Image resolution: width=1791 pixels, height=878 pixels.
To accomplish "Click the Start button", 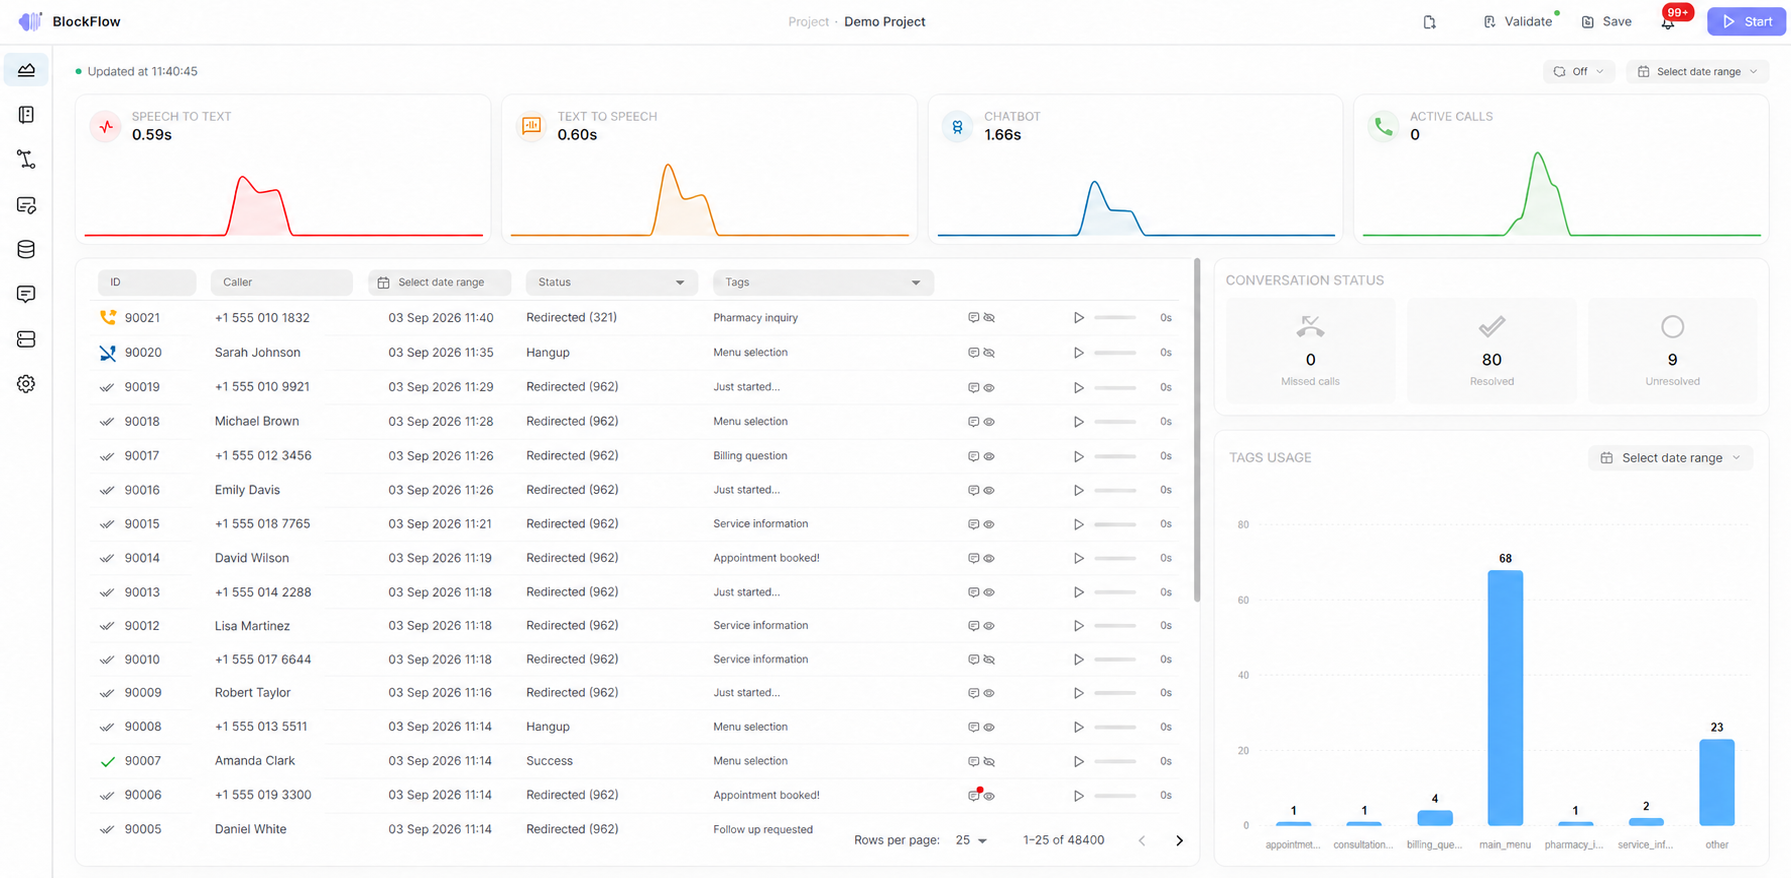I will pyautogui.click(x=1746, y=22).
